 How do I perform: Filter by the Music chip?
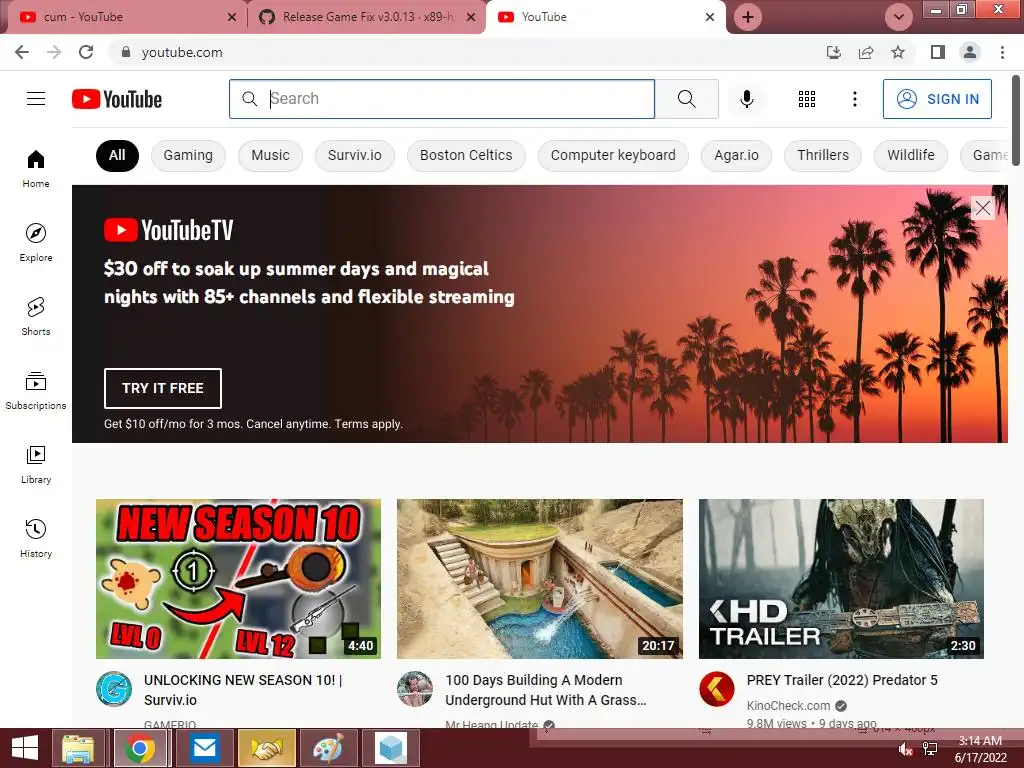(x=270, y=155)
